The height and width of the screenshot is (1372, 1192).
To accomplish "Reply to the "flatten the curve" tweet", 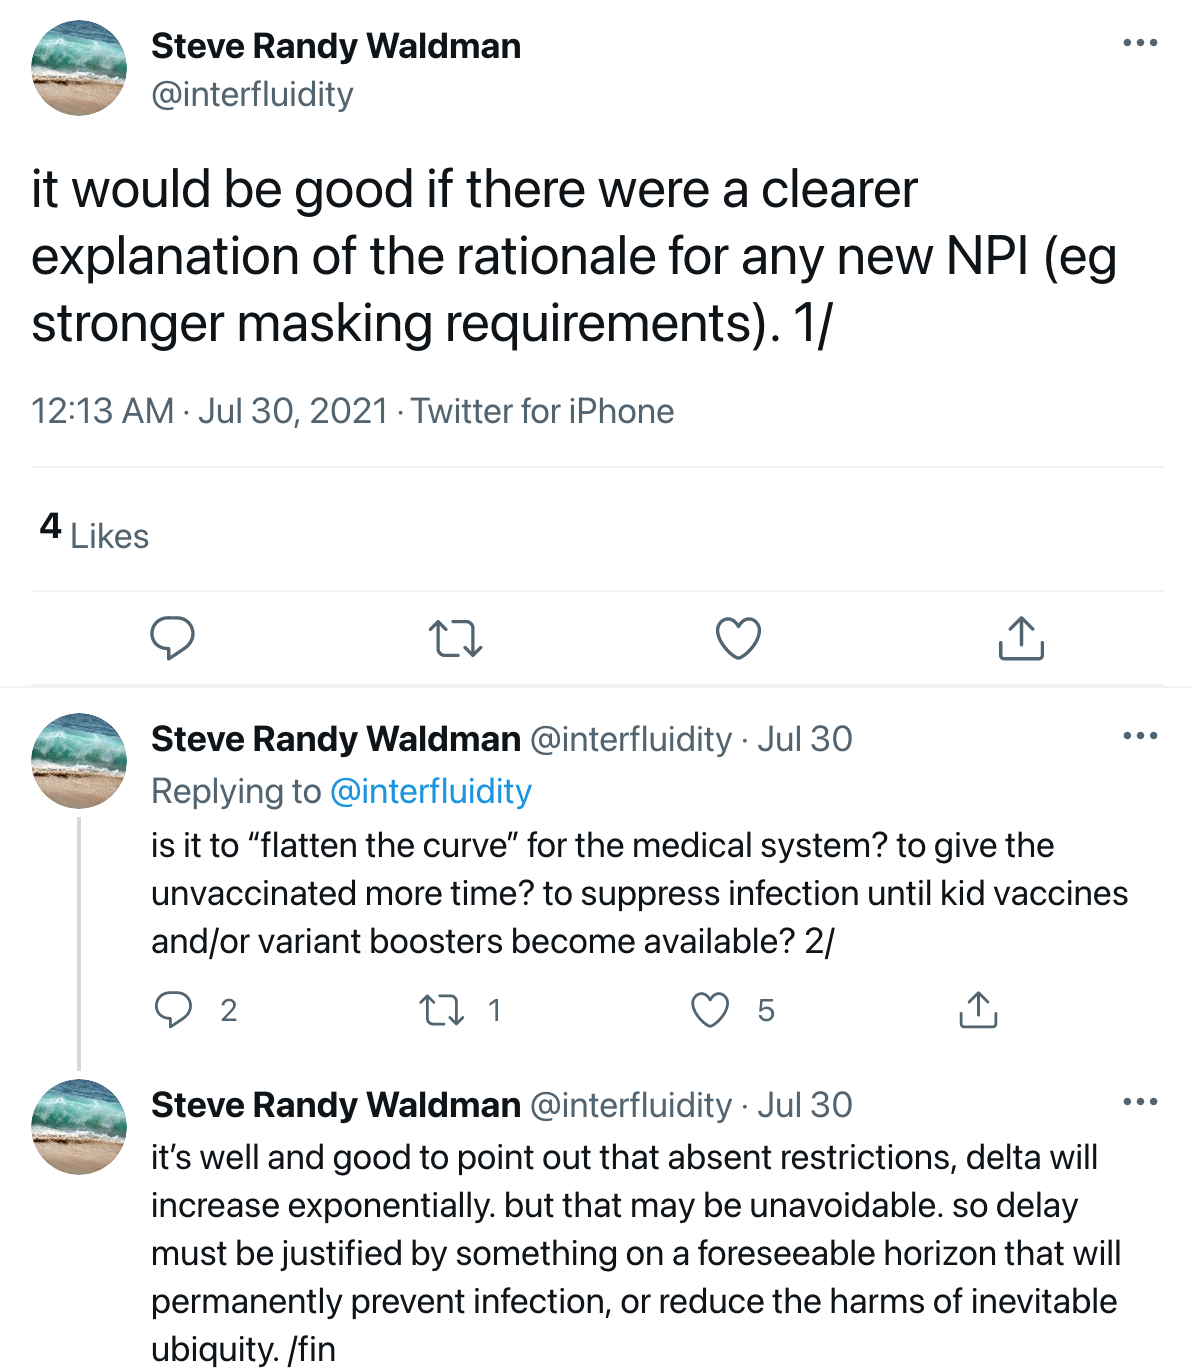I will (174, 1010).
